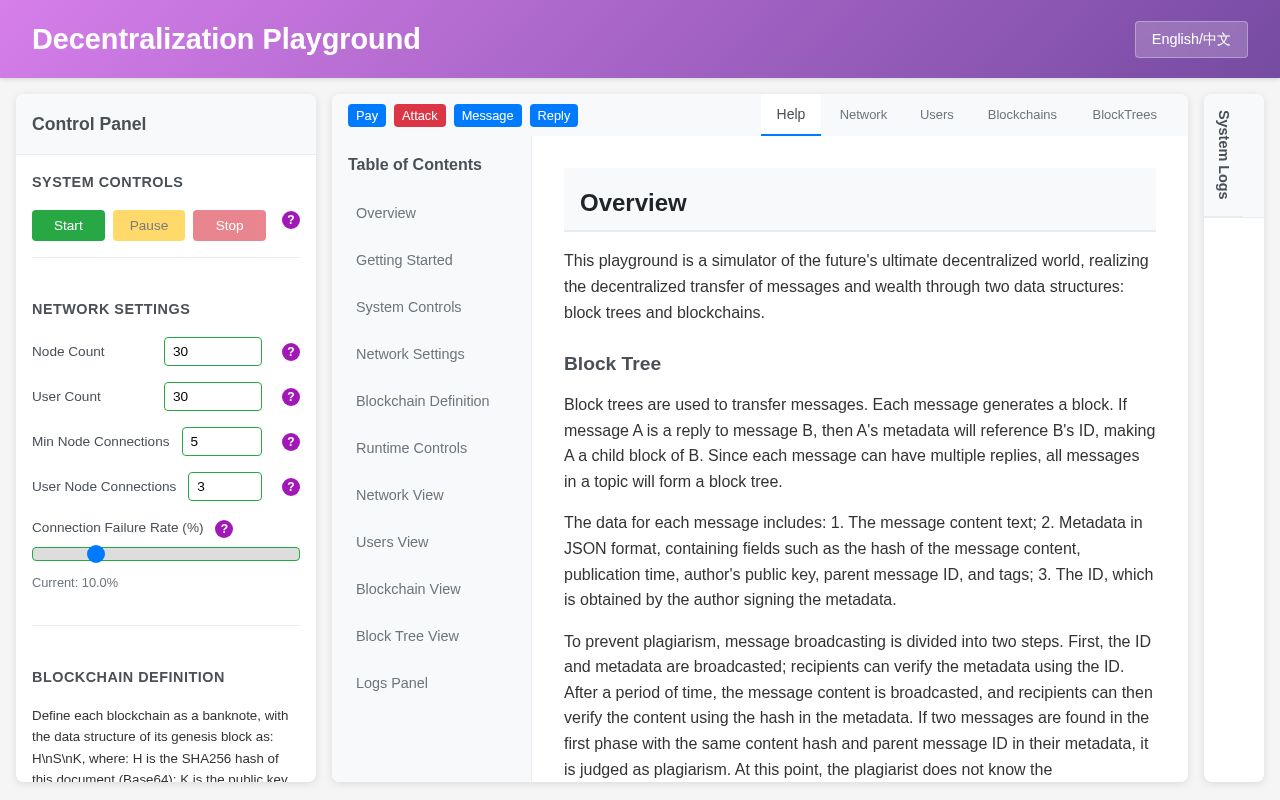This screenshot has width=1280, height=800.
Task: Focus the Min Node Connections field
Action: [x=222, y=442]
